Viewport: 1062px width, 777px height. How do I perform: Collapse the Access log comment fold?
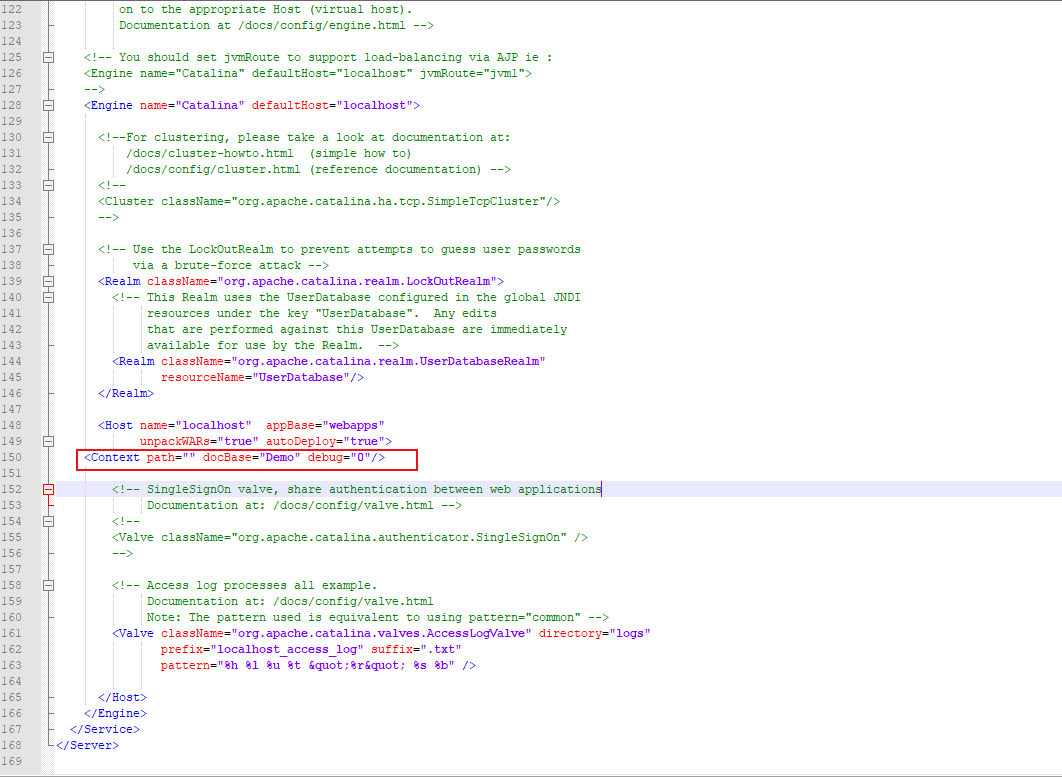click(x=47, y=585)
